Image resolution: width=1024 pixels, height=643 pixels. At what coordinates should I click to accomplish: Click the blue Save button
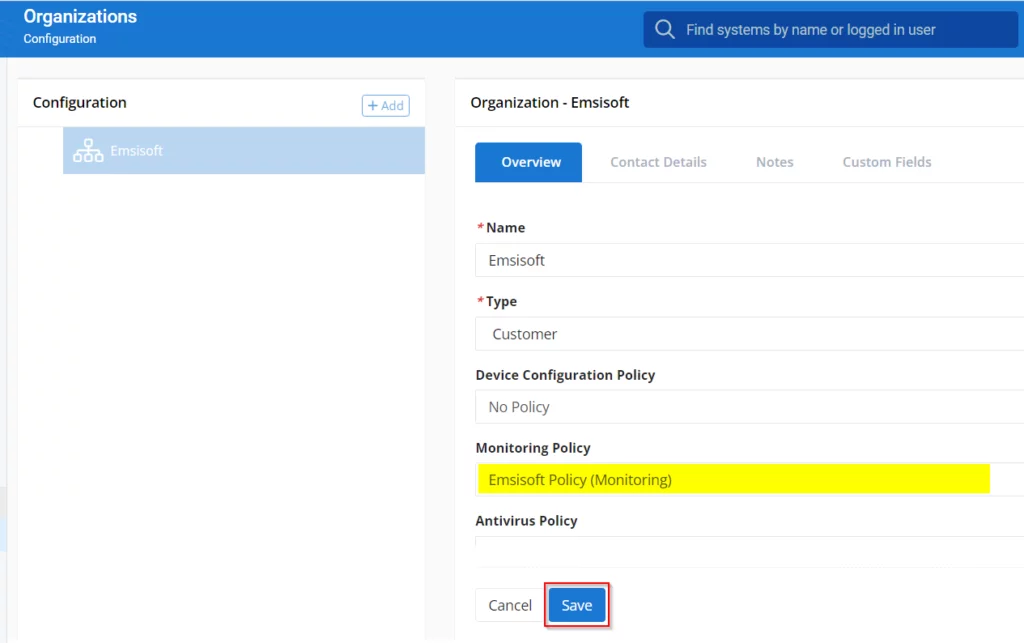point(577,605)
